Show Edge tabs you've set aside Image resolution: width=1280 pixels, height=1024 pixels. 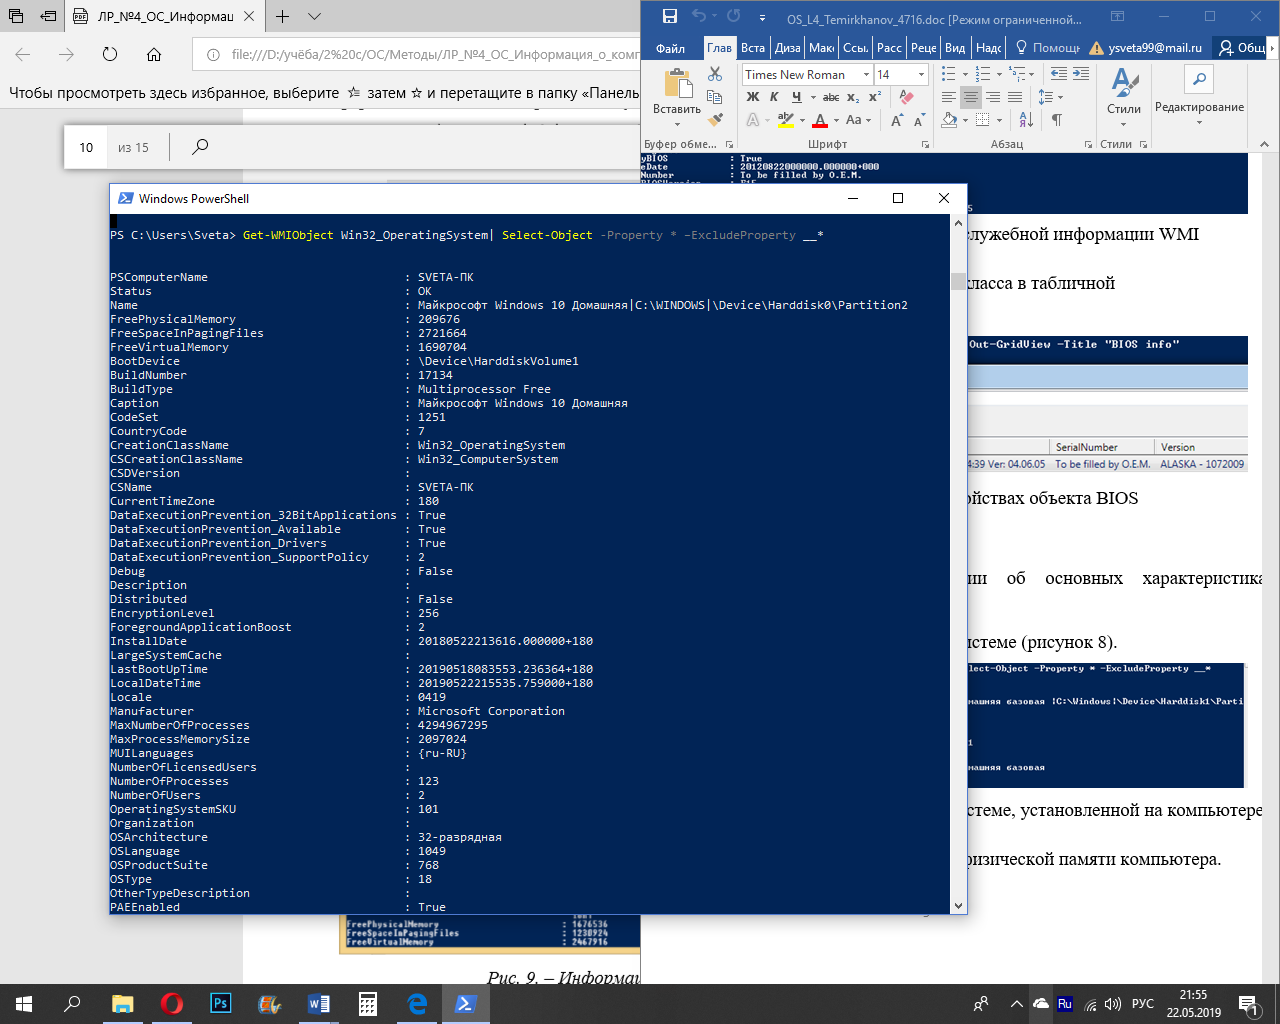coord(17,16)
